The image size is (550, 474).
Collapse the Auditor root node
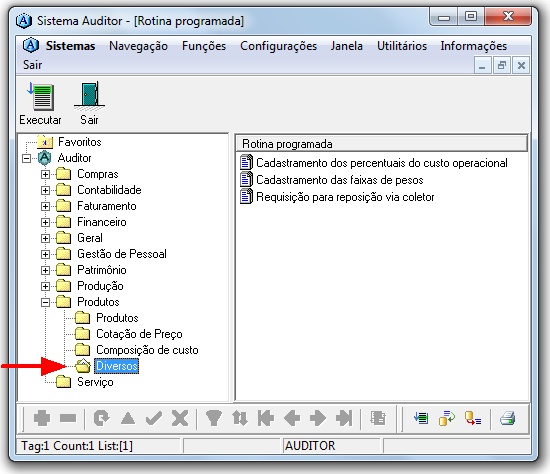point(26,158)
